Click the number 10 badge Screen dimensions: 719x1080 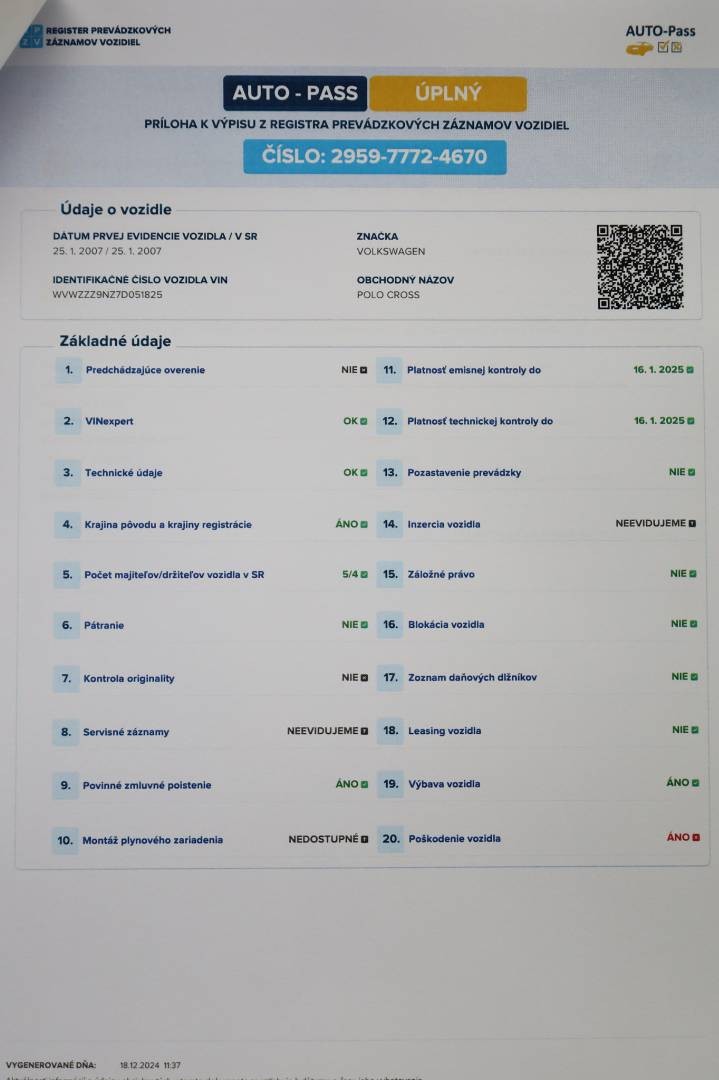point(65,840)
